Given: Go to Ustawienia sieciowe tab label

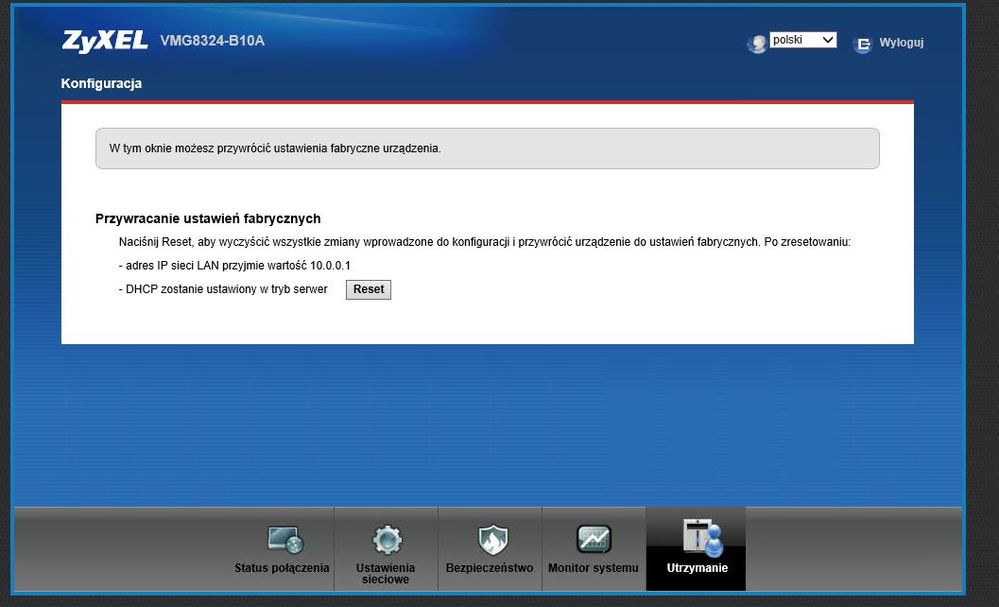Looking at the screenshot, I should click(x=386, y=573).
